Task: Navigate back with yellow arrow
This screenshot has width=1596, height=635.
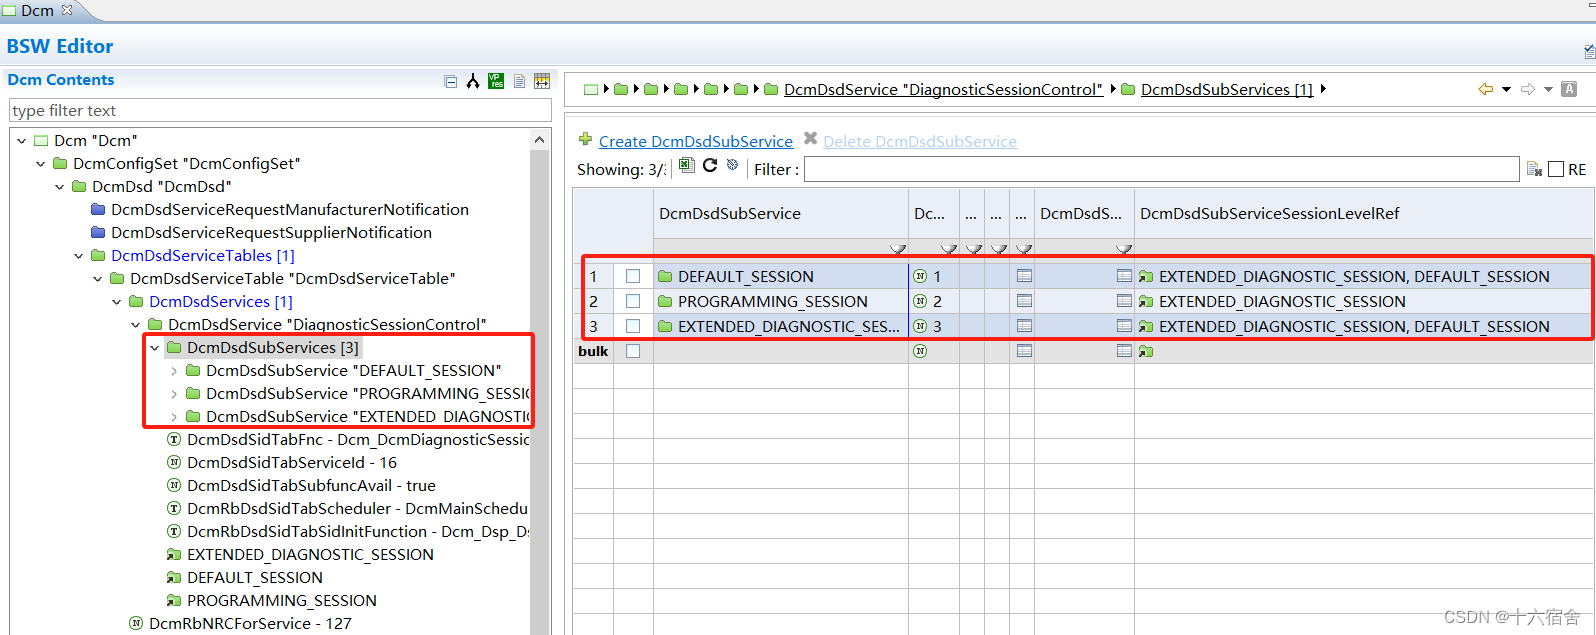Action: [1486, 89]
